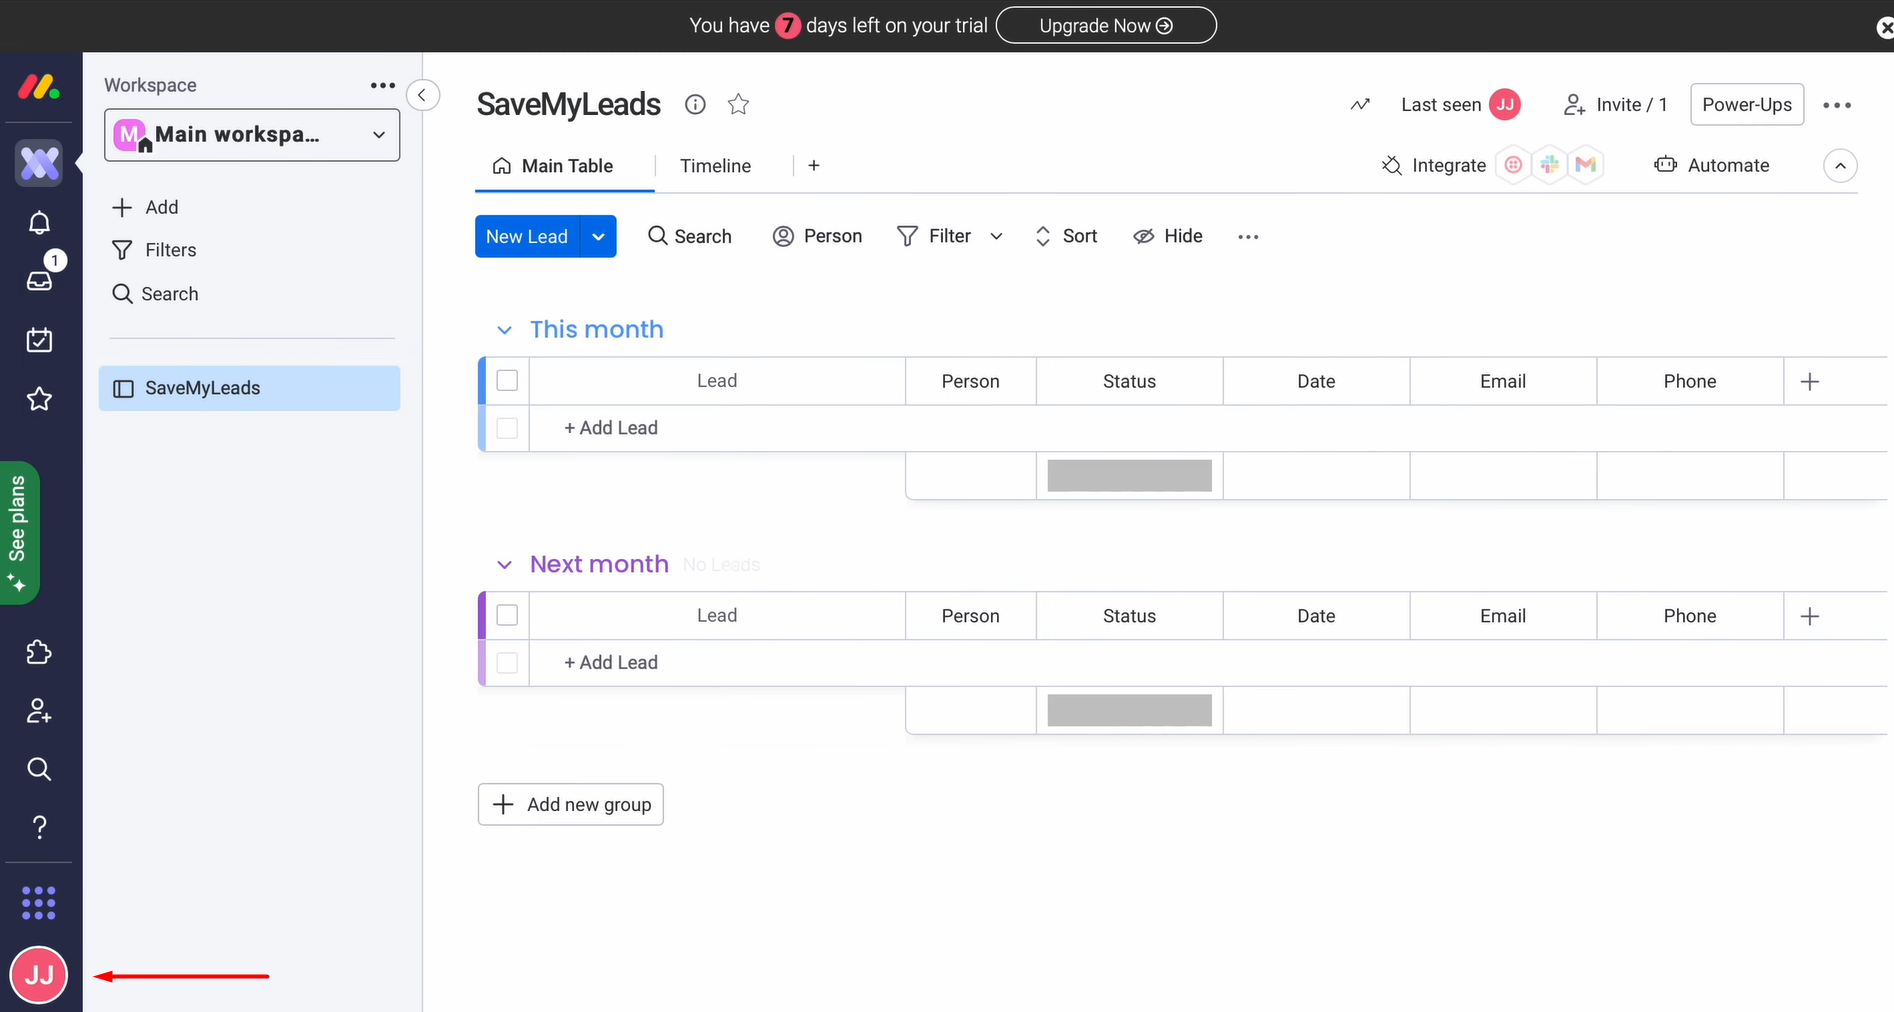Check the Add Lead row checkbox under Next month
1894x1012 pixels.
507,662
